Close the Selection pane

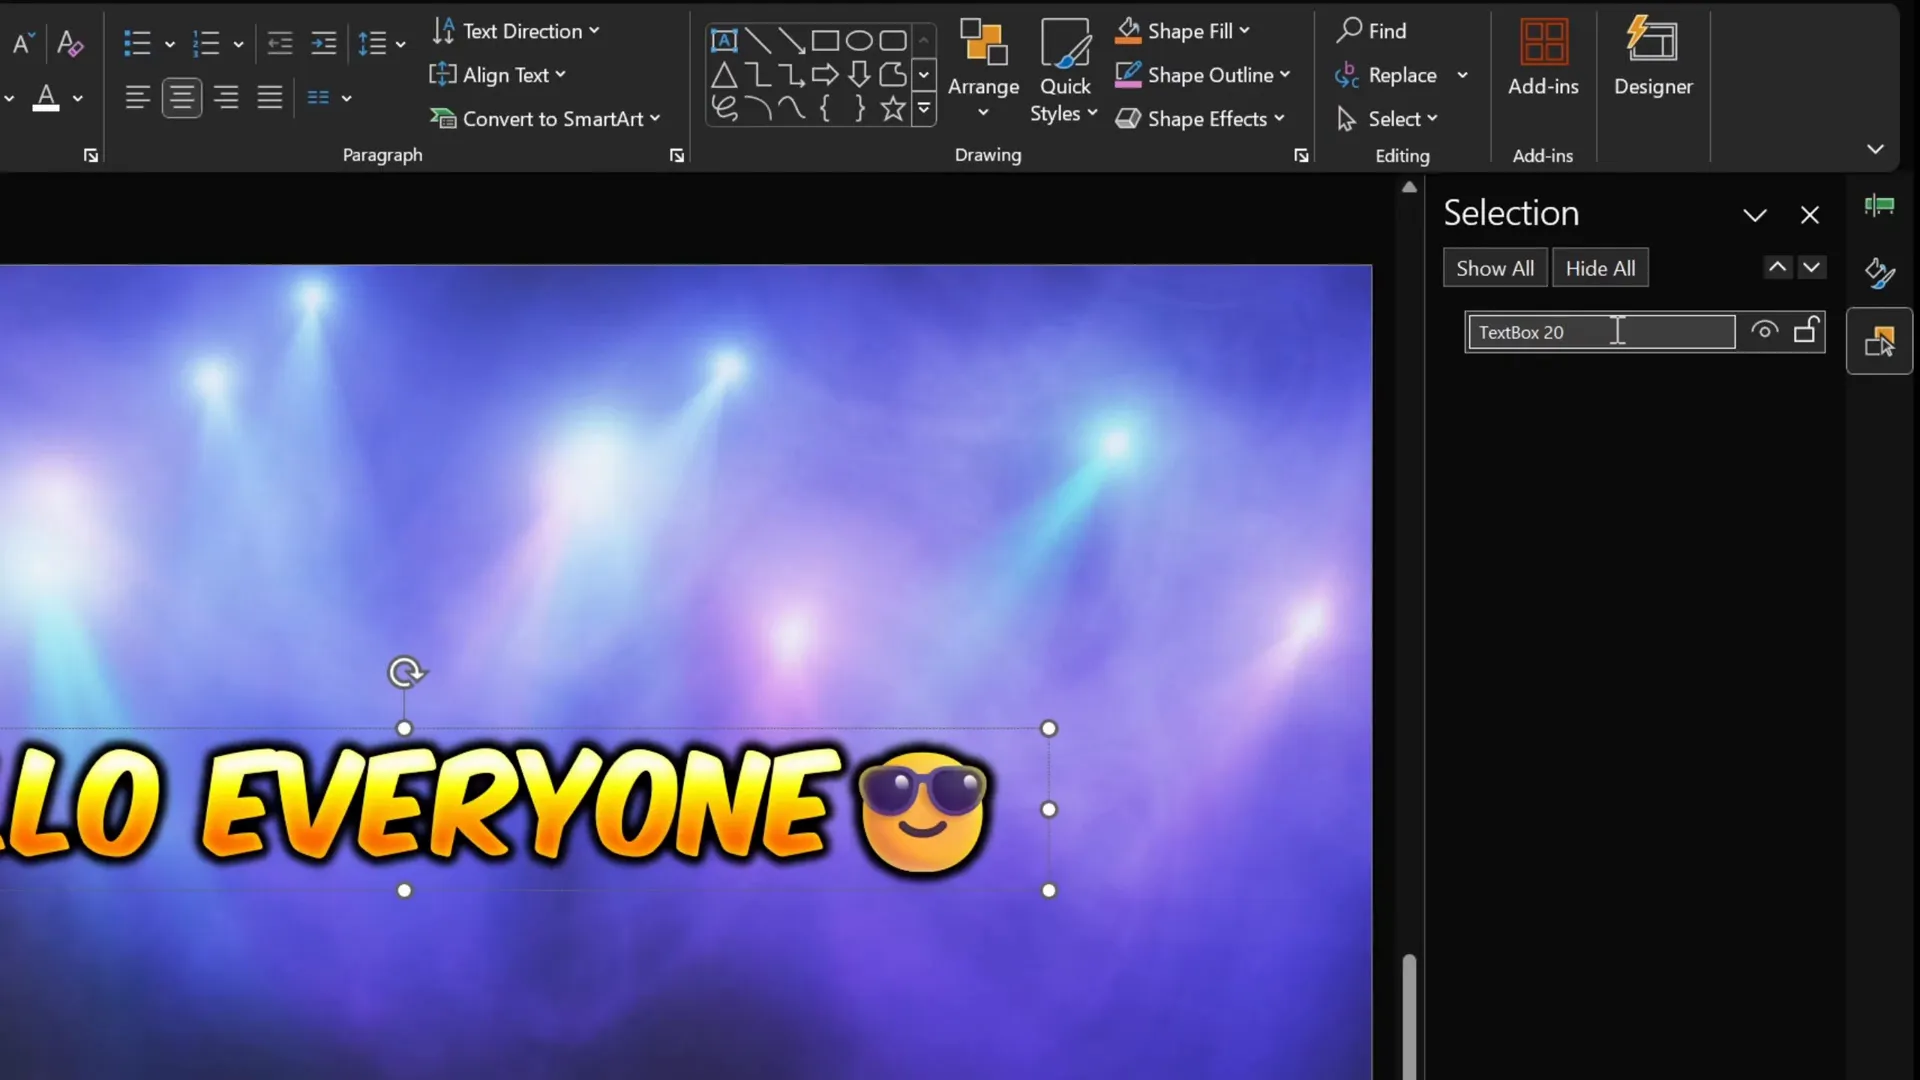coord(1809,215)
